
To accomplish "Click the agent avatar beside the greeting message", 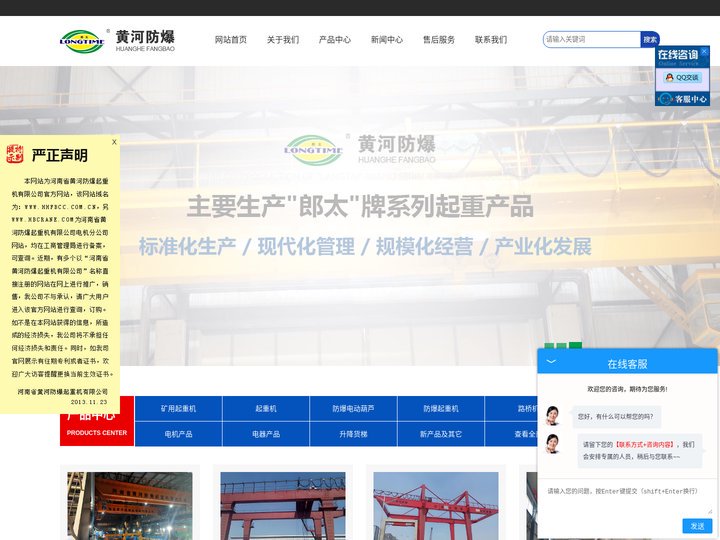I will [552, 416].
